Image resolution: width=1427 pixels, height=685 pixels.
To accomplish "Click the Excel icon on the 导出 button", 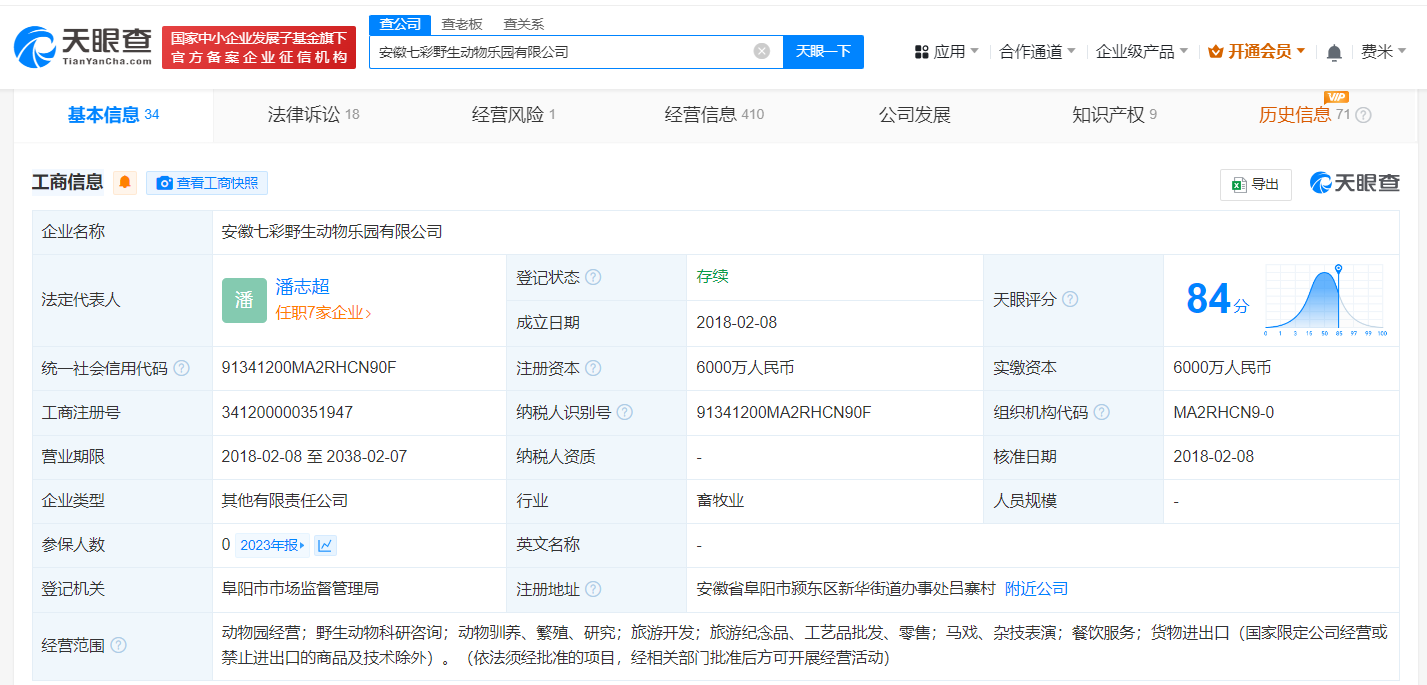I will click(x=1239, y=184).
